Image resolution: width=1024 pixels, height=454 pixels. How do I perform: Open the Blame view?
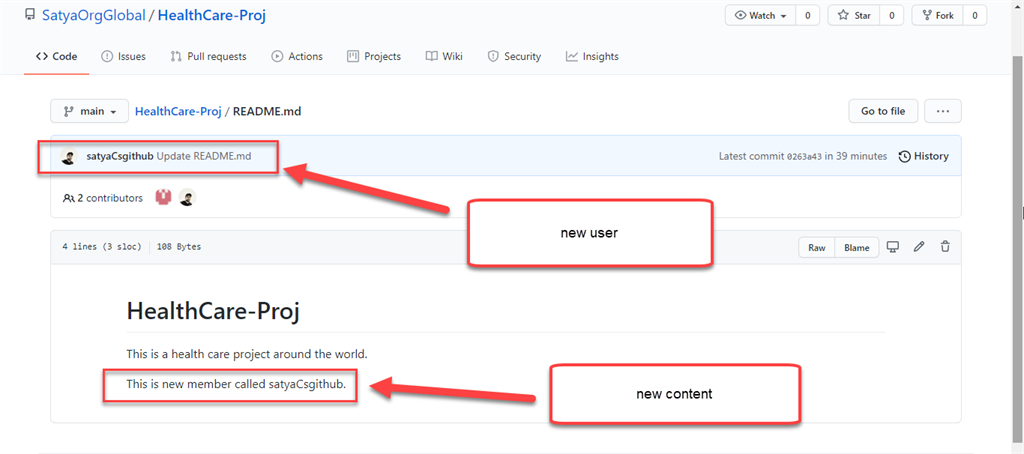[857, 248]
